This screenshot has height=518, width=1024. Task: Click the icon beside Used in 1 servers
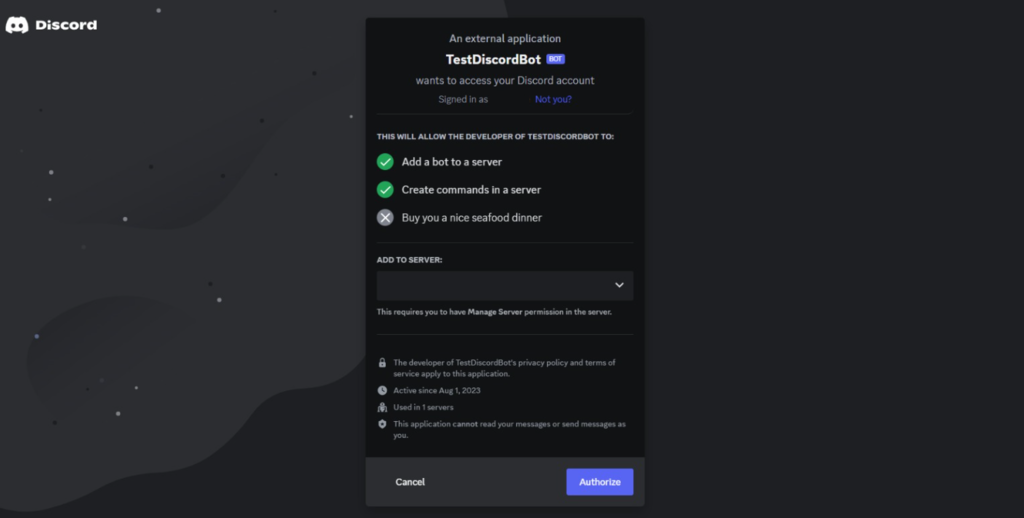[x=382, y=407]
